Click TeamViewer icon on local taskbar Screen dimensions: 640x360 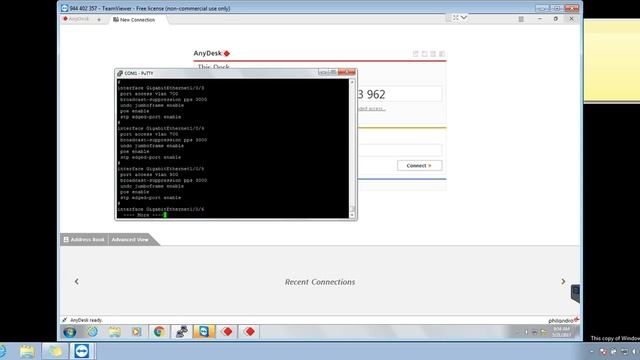click(82, 351)
